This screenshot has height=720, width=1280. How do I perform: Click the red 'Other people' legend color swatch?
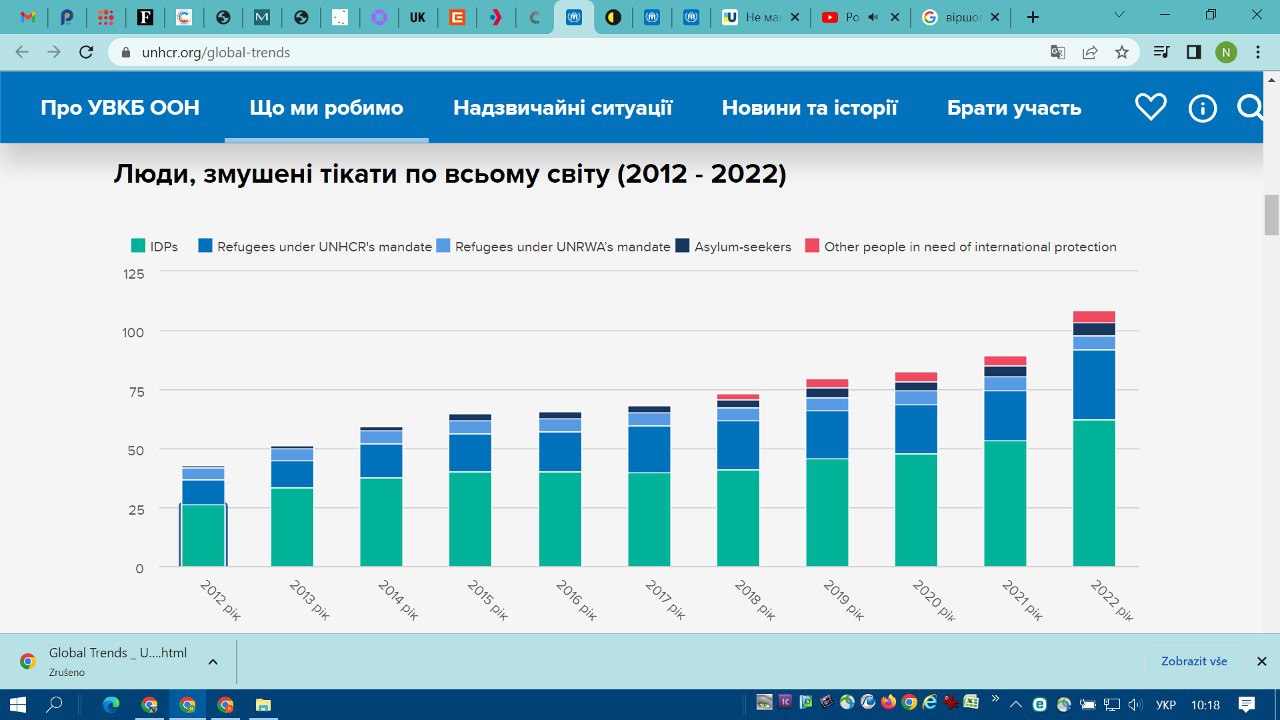click(812, 246)
